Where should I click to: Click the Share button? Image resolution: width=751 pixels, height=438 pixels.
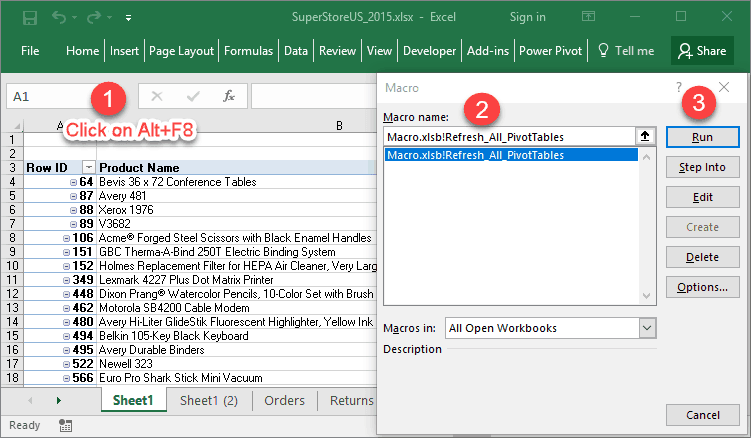699,50
